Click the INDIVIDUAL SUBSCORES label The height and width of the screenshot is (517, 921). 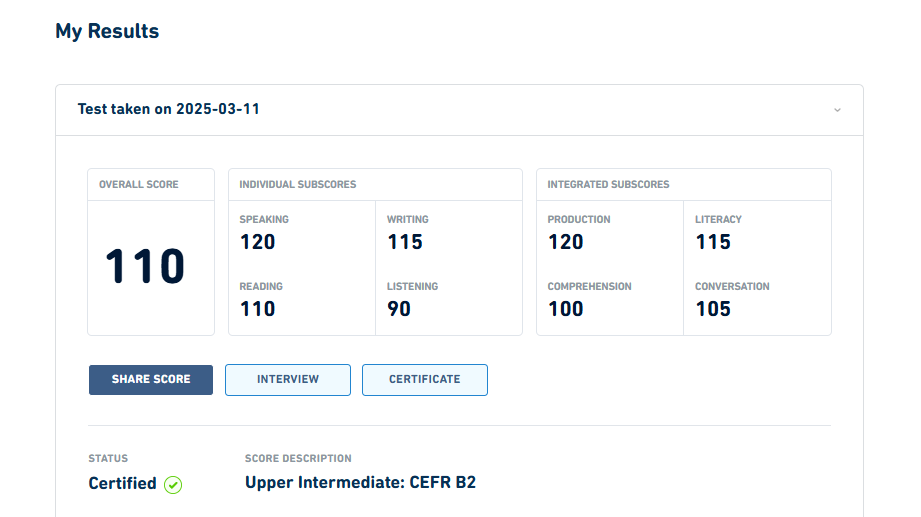coord(298,184)
